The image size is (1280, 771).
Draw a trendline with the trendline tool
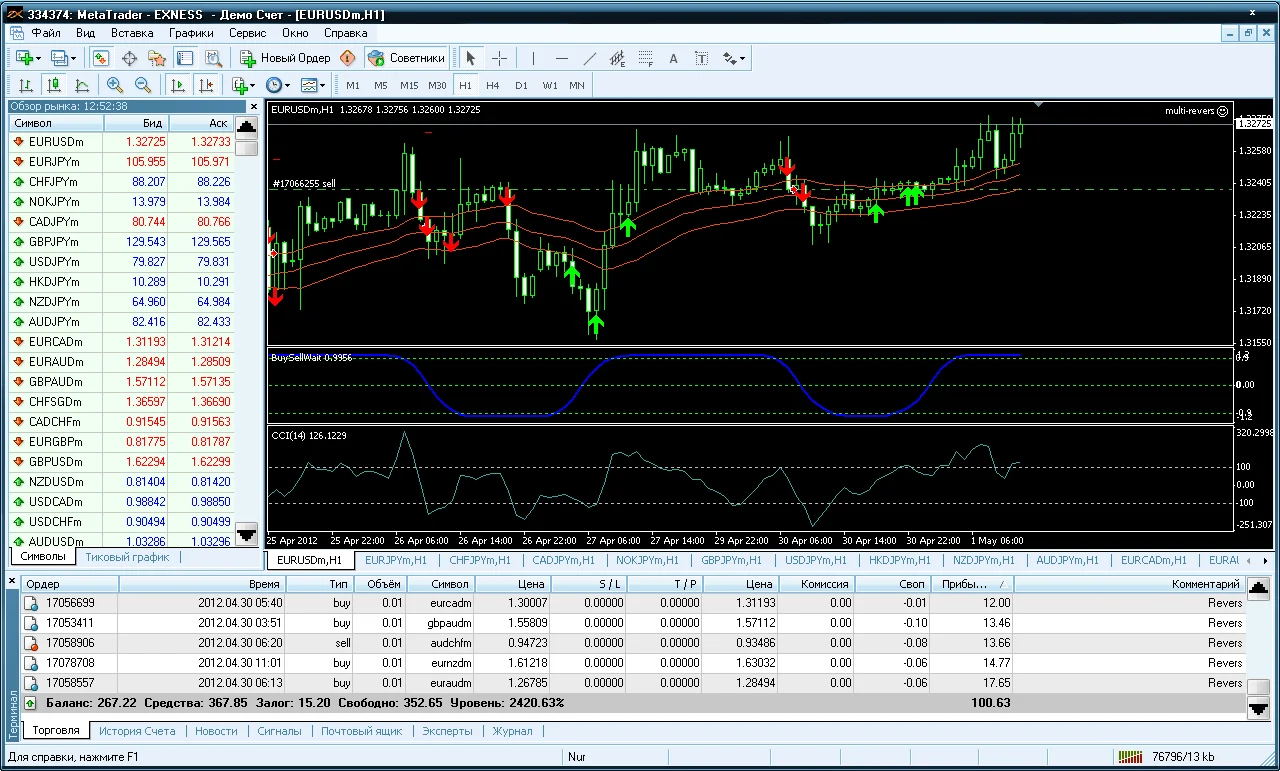589,58
